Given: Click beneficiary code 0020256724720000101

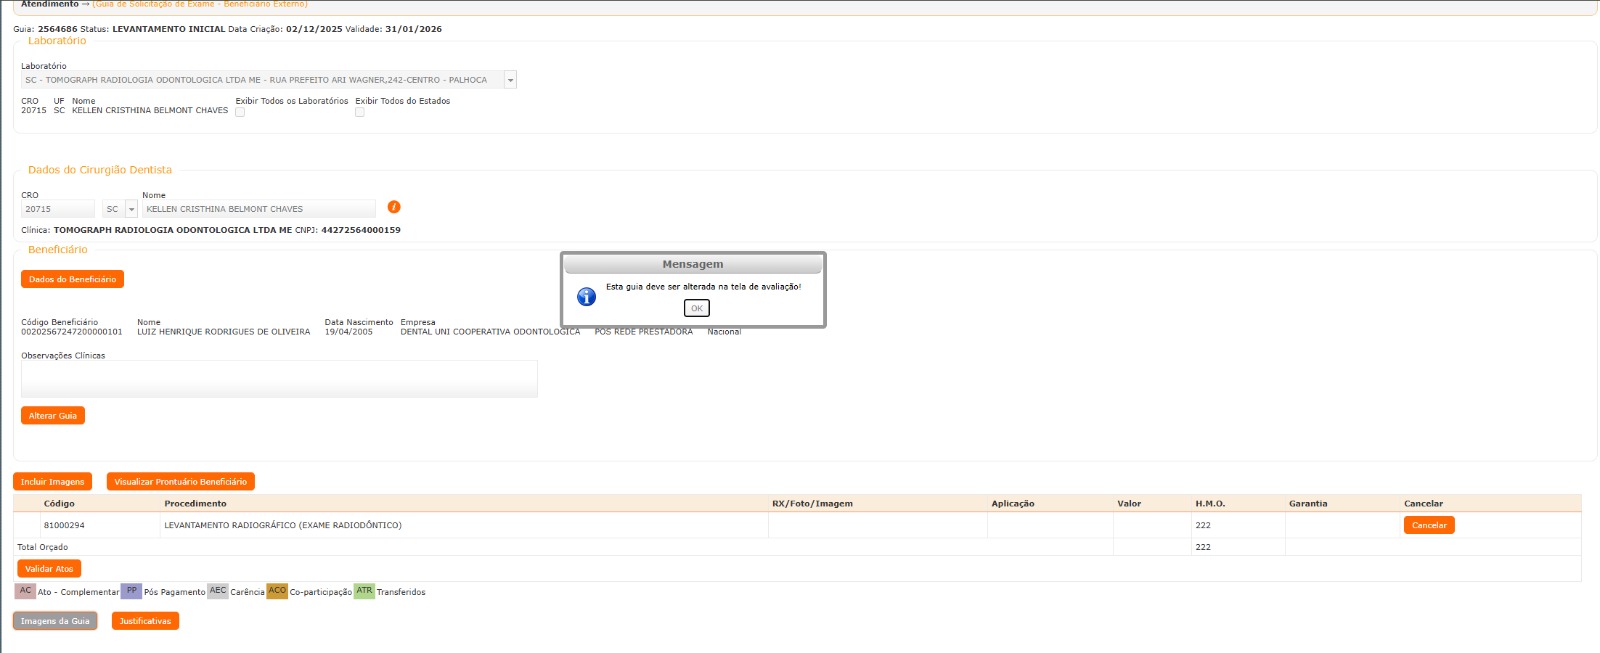Looking at the screenshot, I should click(x=72, y=332).
